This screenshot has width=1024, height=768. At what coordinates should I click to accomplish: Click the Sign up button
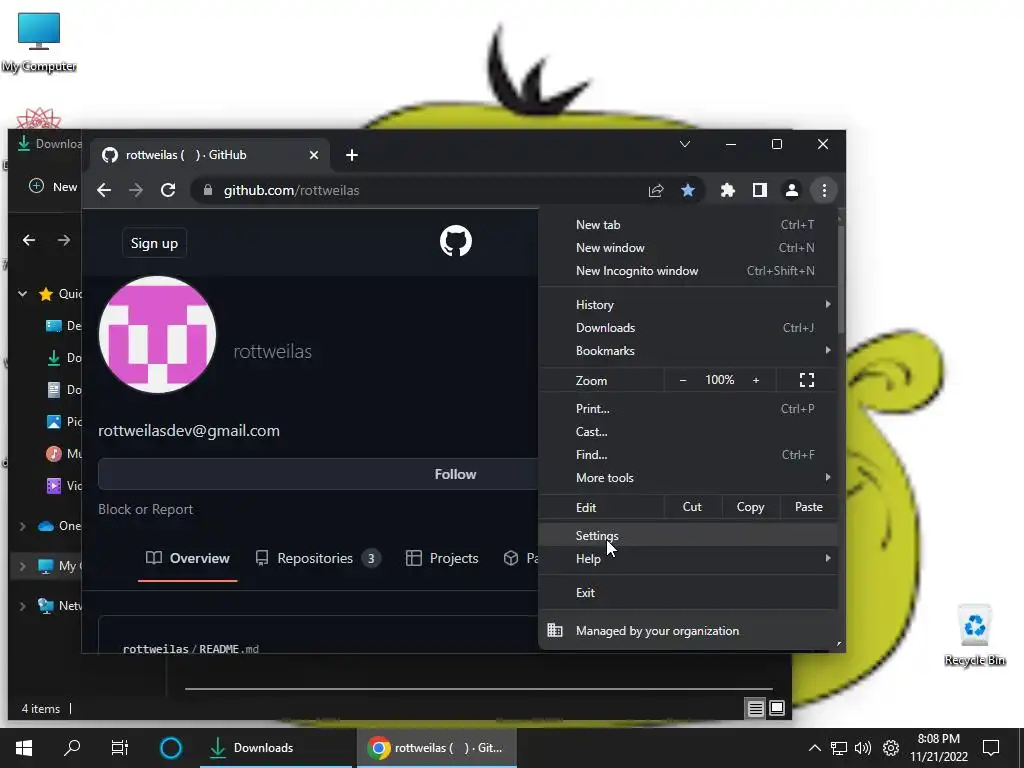tap(154, 243)
